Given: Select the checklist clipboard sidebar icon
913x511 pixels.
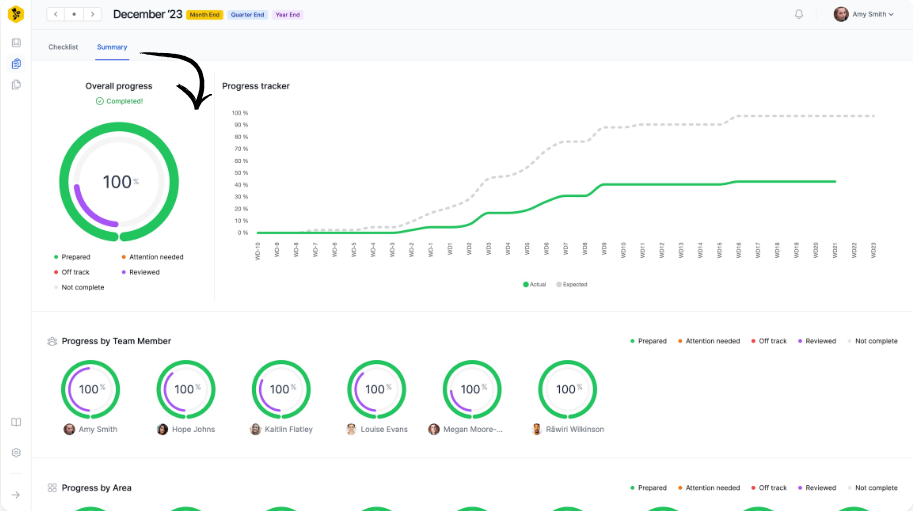Looking at the screenshot, I should point(16,63).
